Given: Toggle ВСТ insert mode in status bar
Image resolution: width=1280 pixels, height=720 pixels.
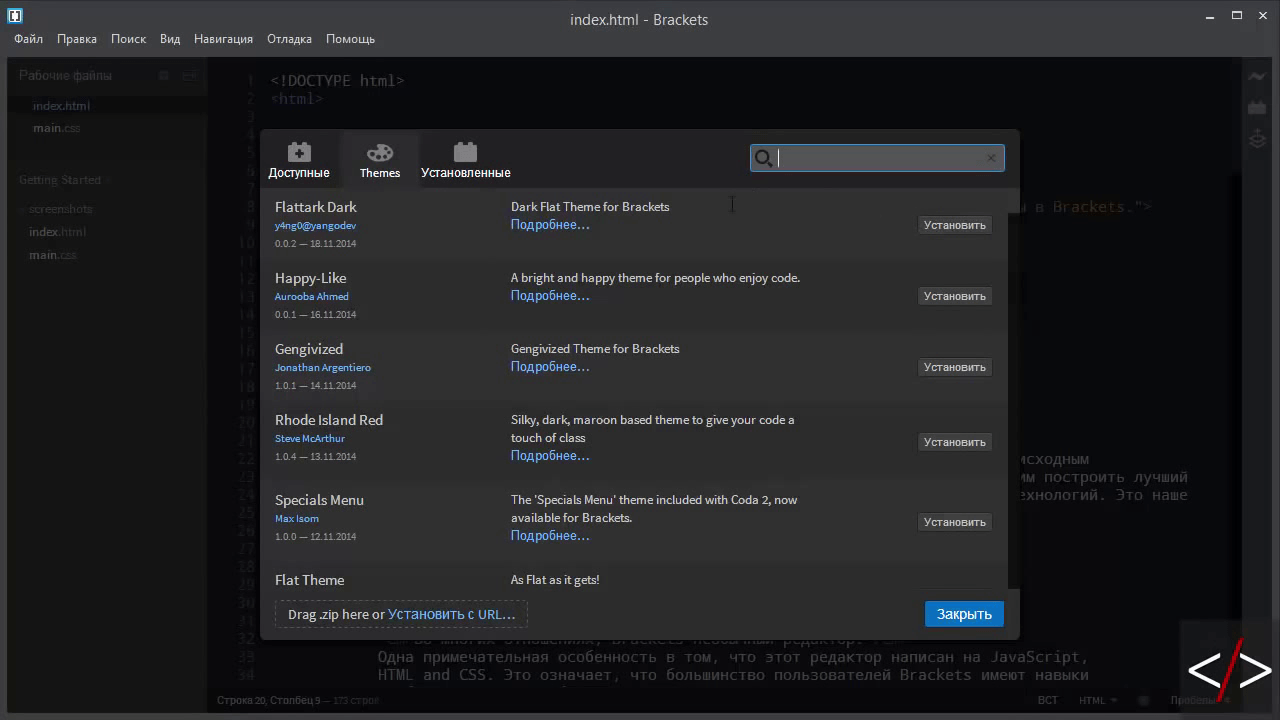Looking at the screenshot, I should (1047, 700).
